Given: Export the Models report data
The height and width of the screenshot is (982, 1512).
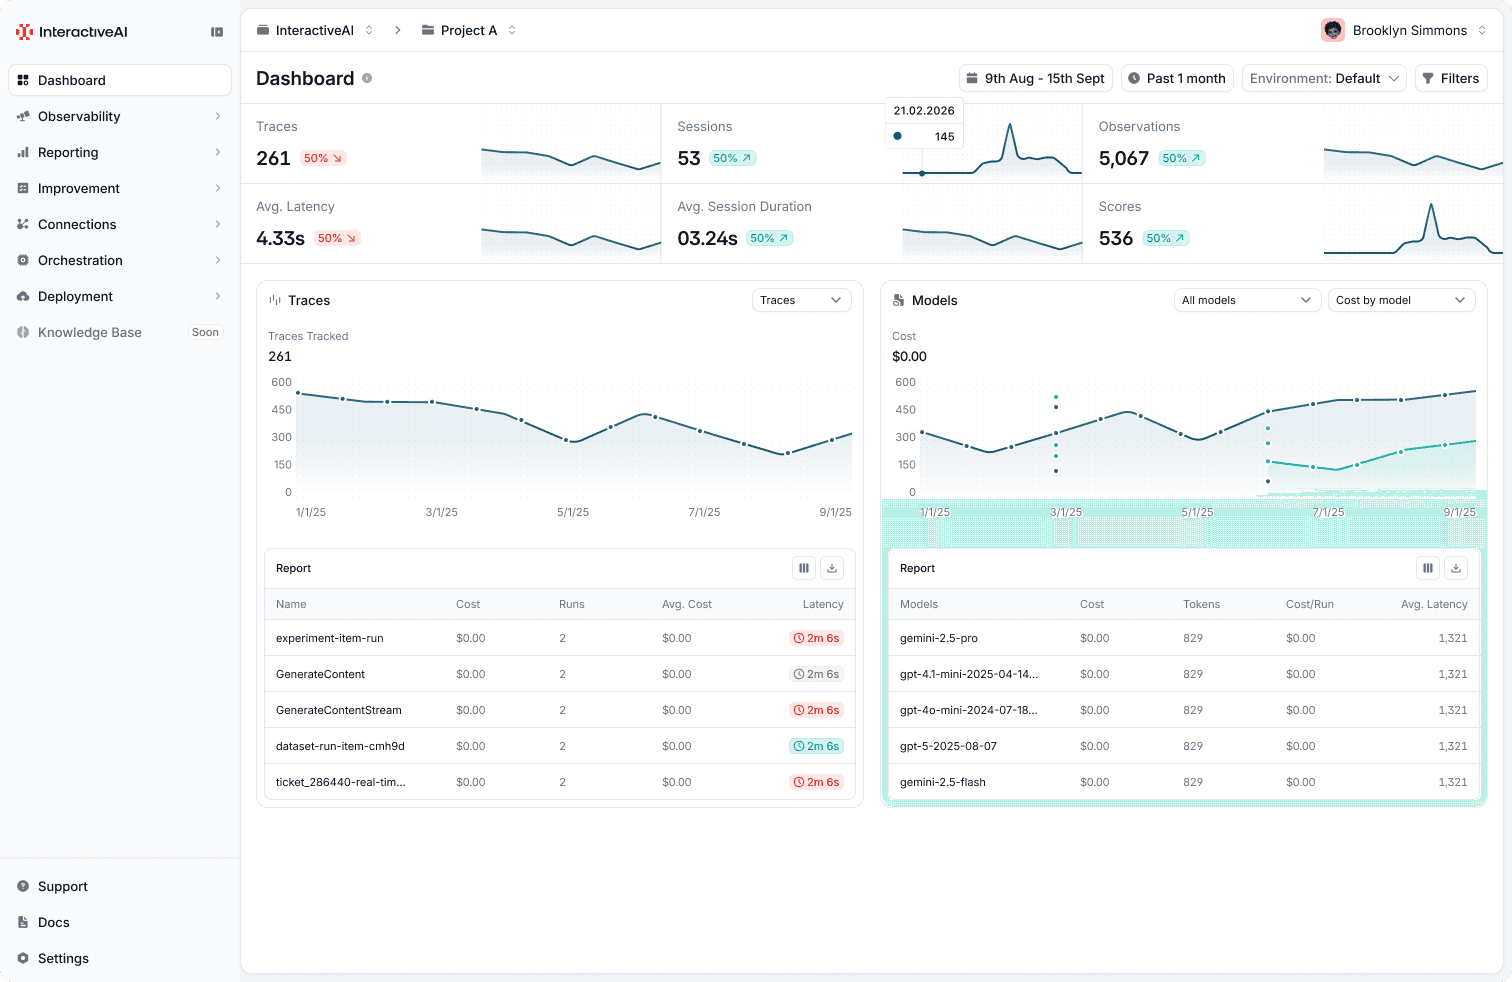Looking at the screenshot, I should click(1455, 567).
